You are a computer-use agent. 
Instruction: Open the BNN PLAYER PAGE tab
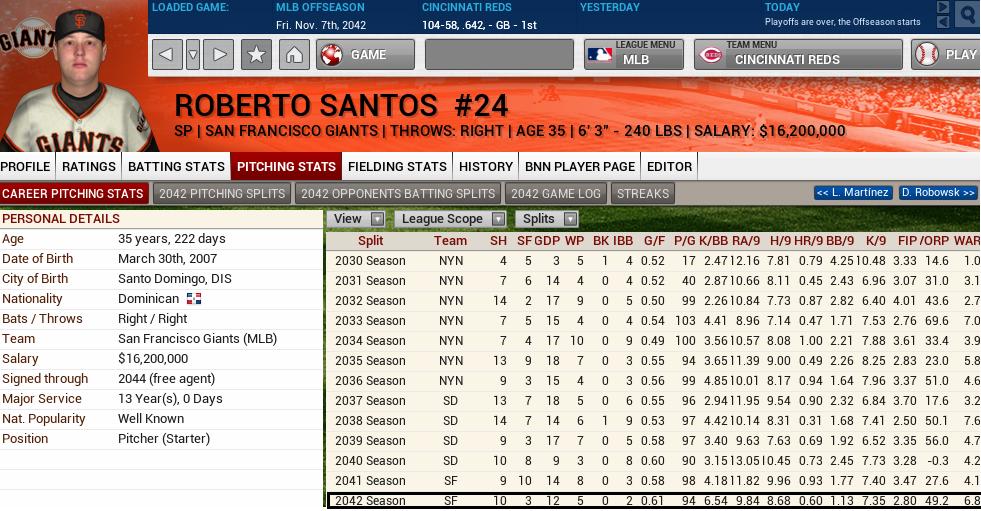point(579,166)
